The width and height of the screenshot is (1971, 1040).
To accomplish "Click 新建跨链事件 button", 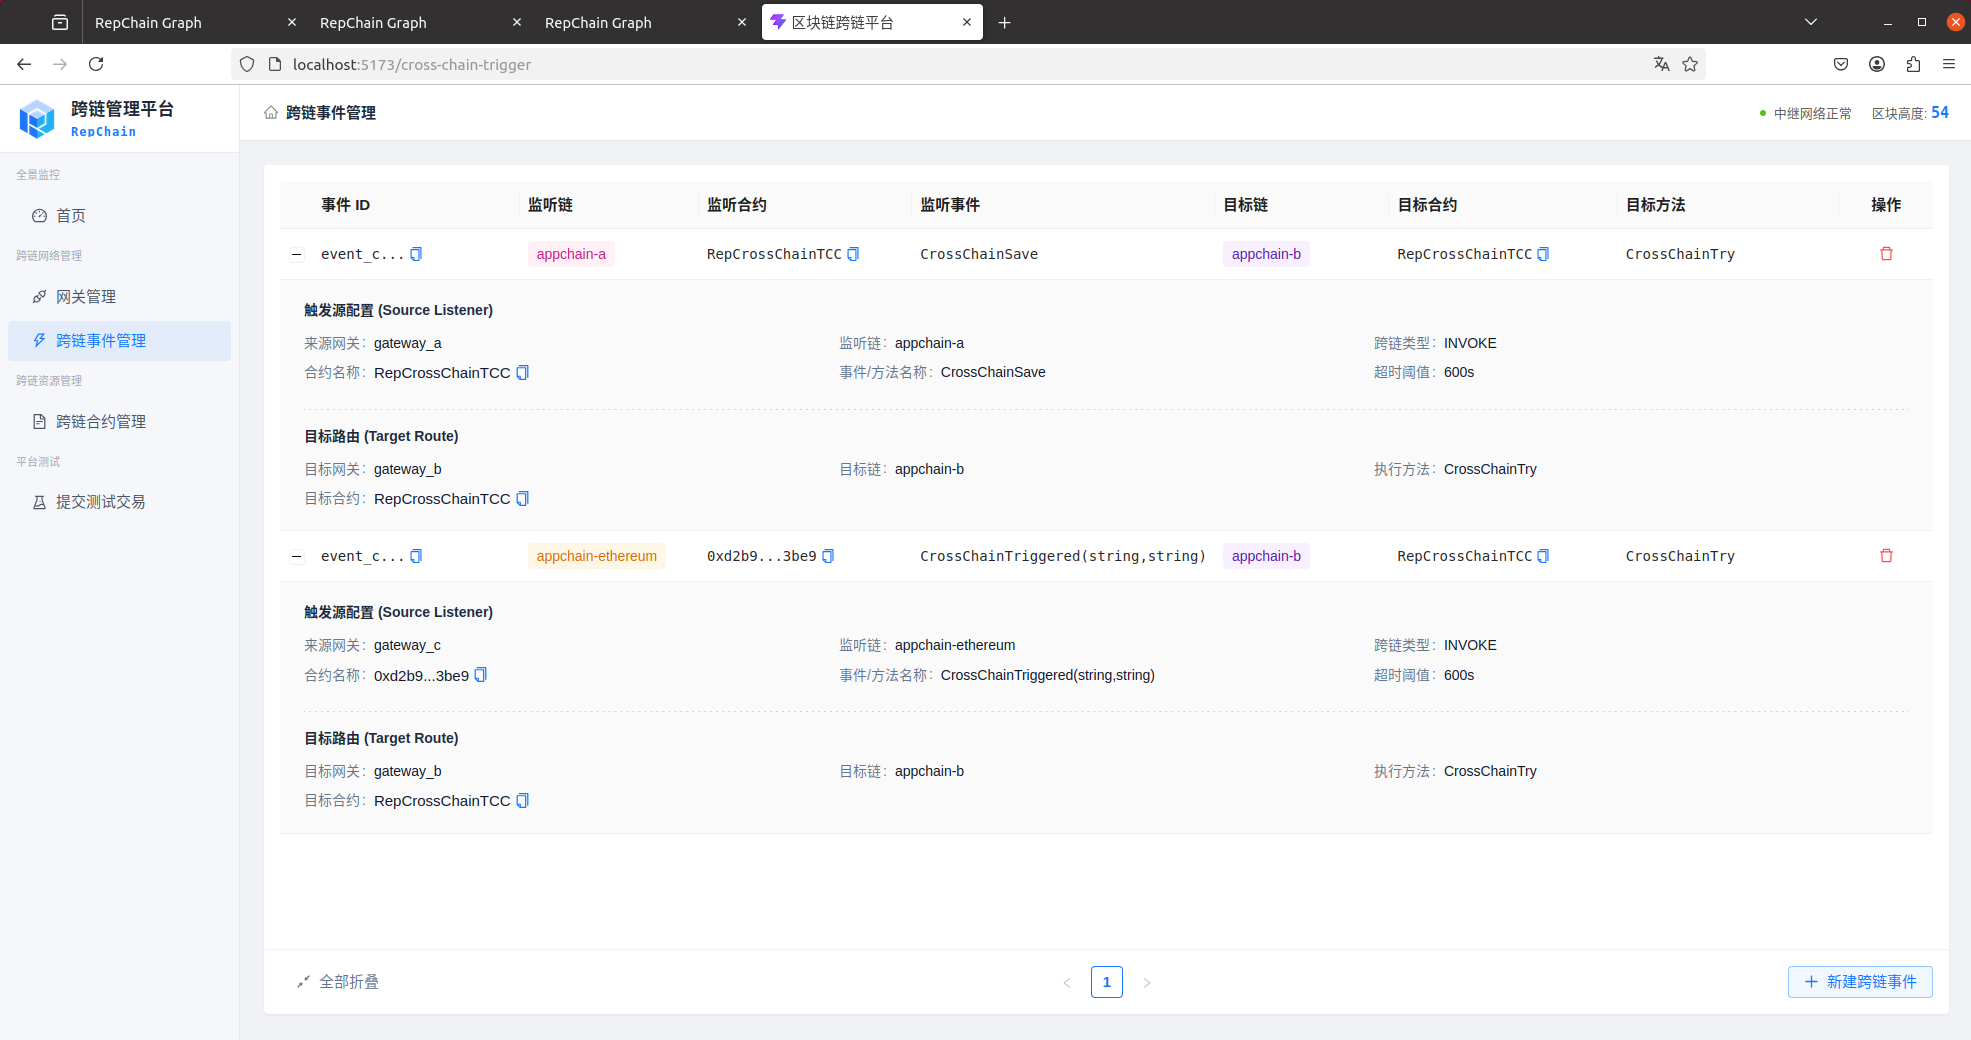I will pyautogui.click(x=1860, y=982).
